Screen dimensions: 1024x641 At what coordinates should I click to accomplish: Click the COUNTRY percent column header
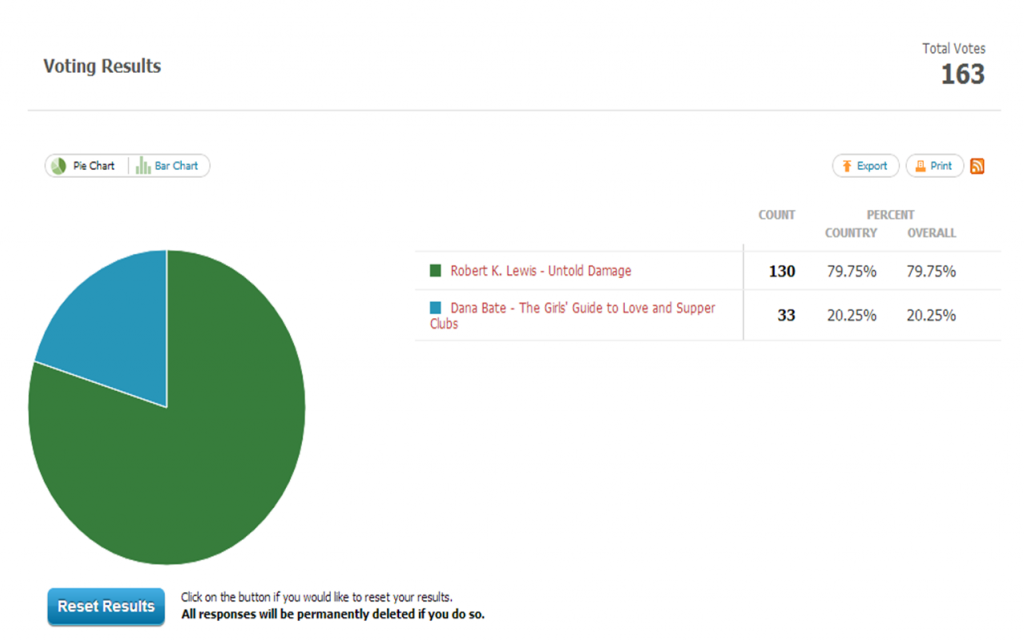(x=851, y=233)
